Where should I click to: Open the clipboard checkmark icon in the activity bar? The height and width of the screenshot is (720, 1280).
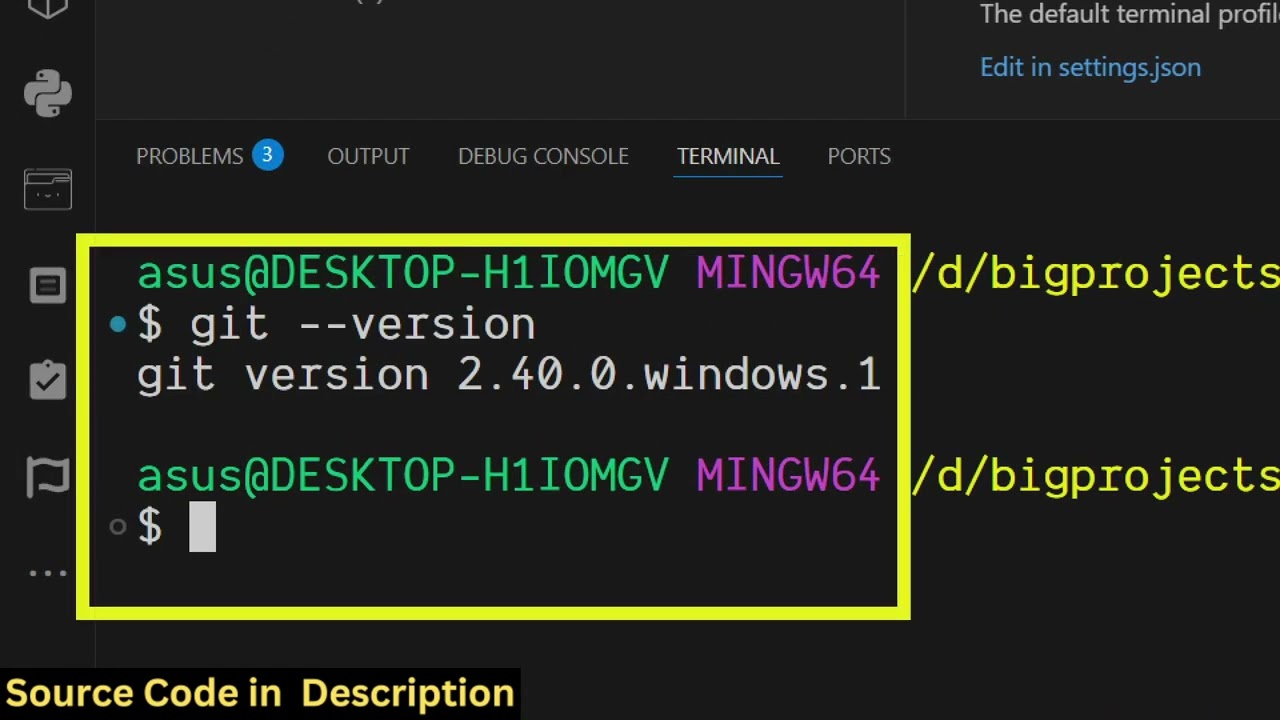[x=48, y=380]
